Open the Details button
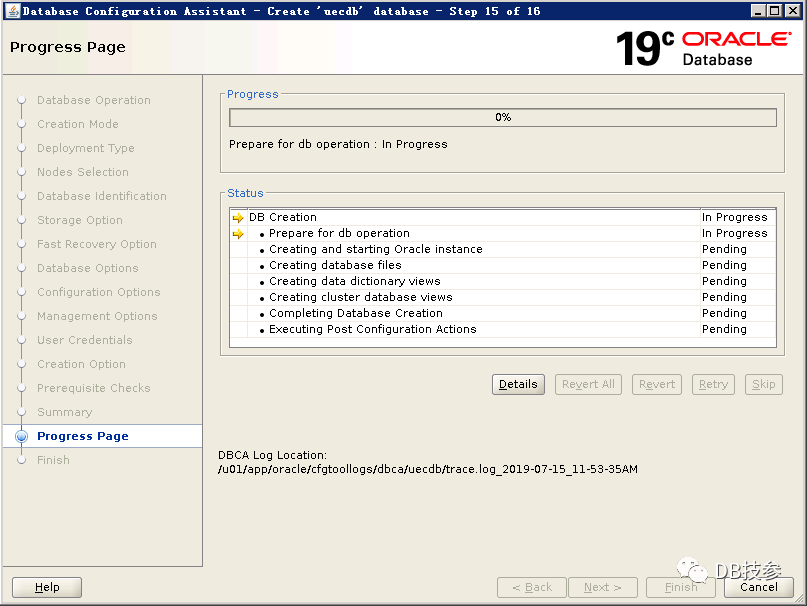The image size is (807, 606). click(x=518, y=384)
